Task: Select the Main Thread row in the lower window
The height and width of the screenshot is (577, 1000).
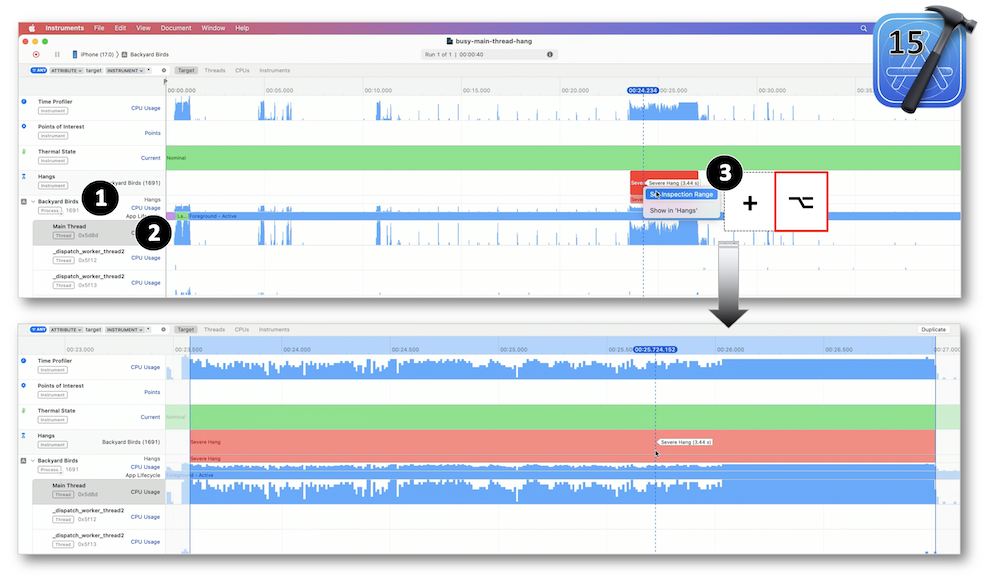Action: click(99, 490)
